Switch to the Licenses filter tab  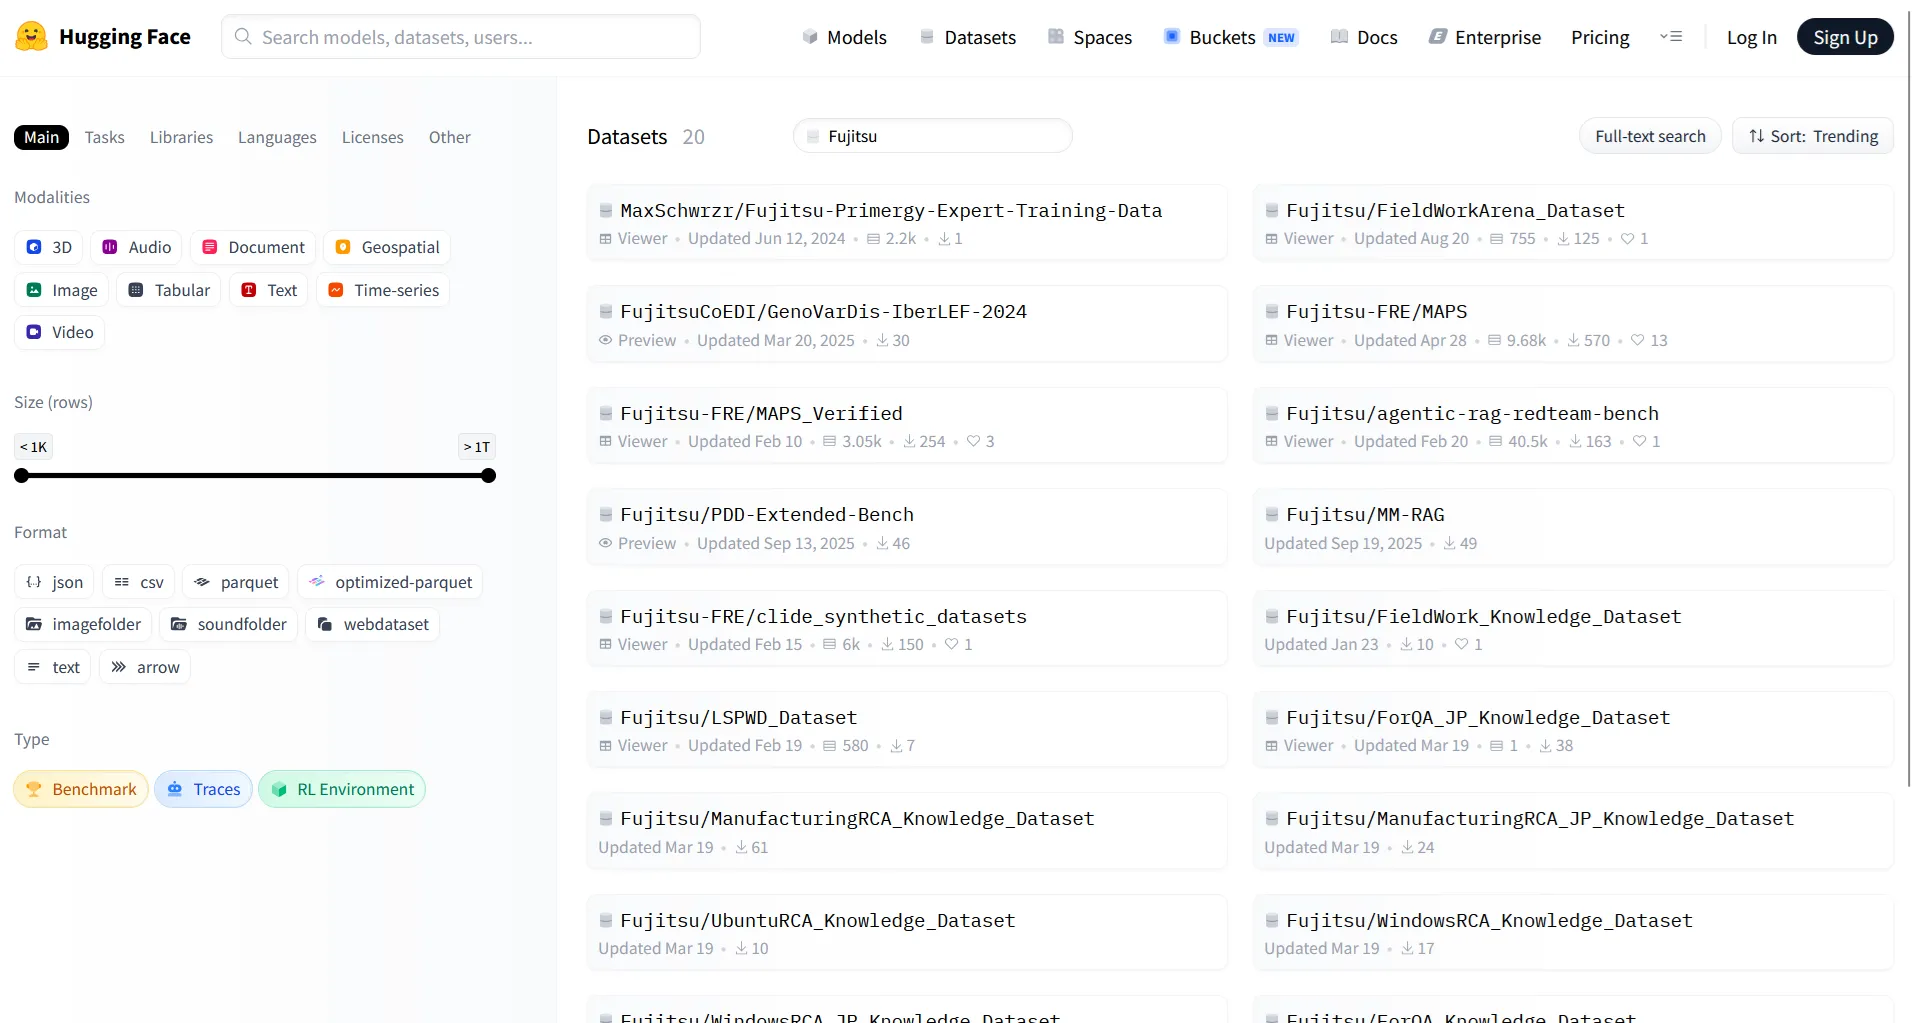(373, 137)
